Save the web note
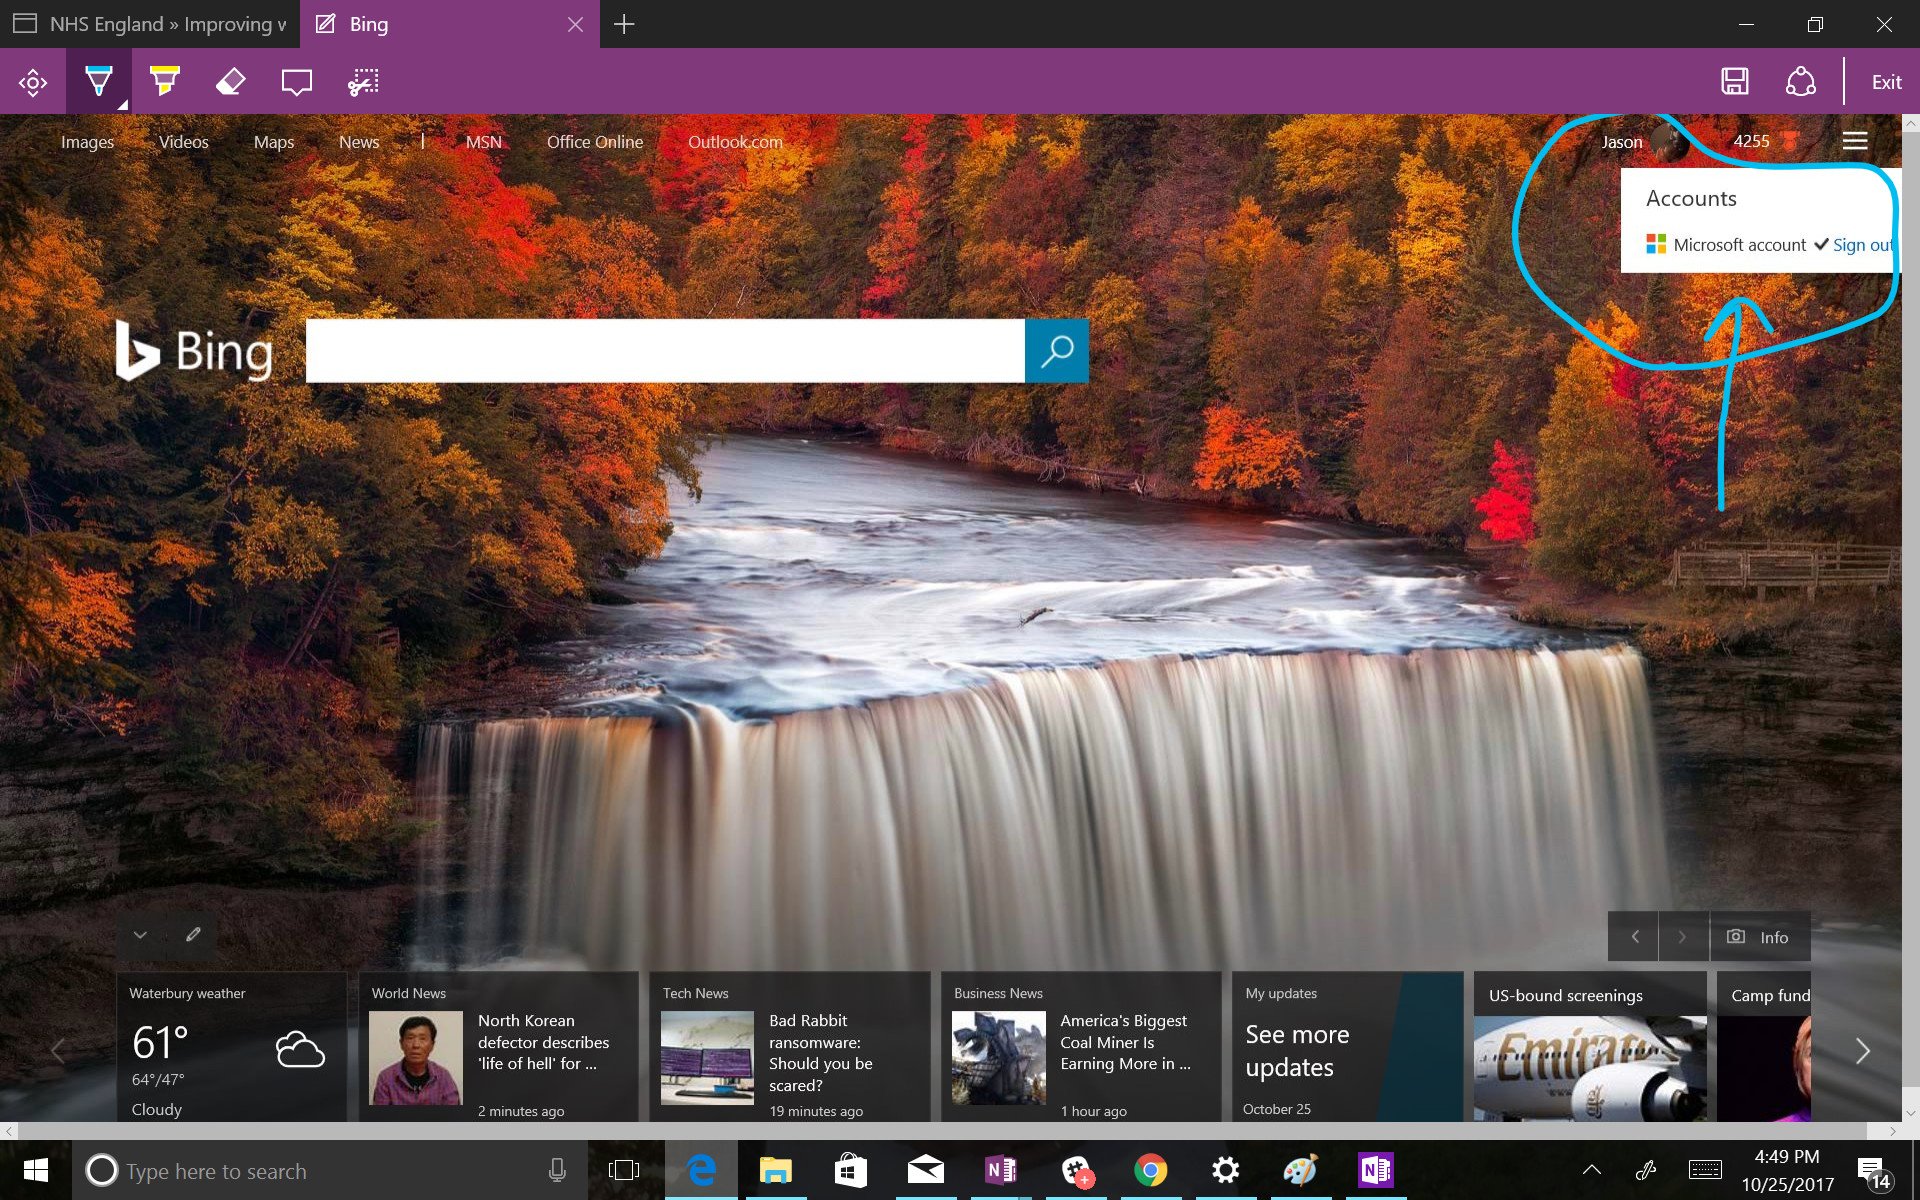Screen dimensions: 1920x1200 [1735, 82]
